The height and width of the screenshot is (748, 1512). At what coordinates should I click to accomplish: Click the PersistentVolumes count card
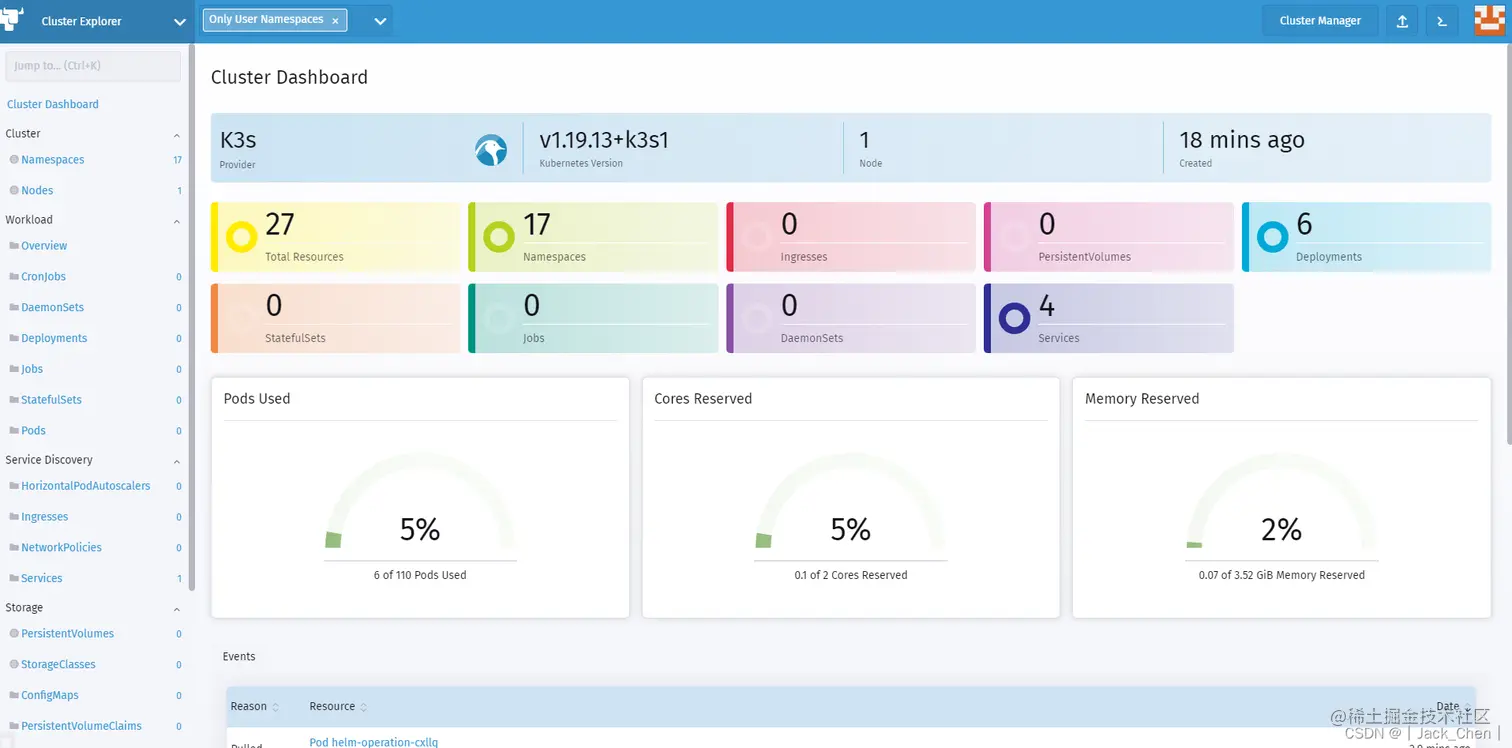[1109, 237]
